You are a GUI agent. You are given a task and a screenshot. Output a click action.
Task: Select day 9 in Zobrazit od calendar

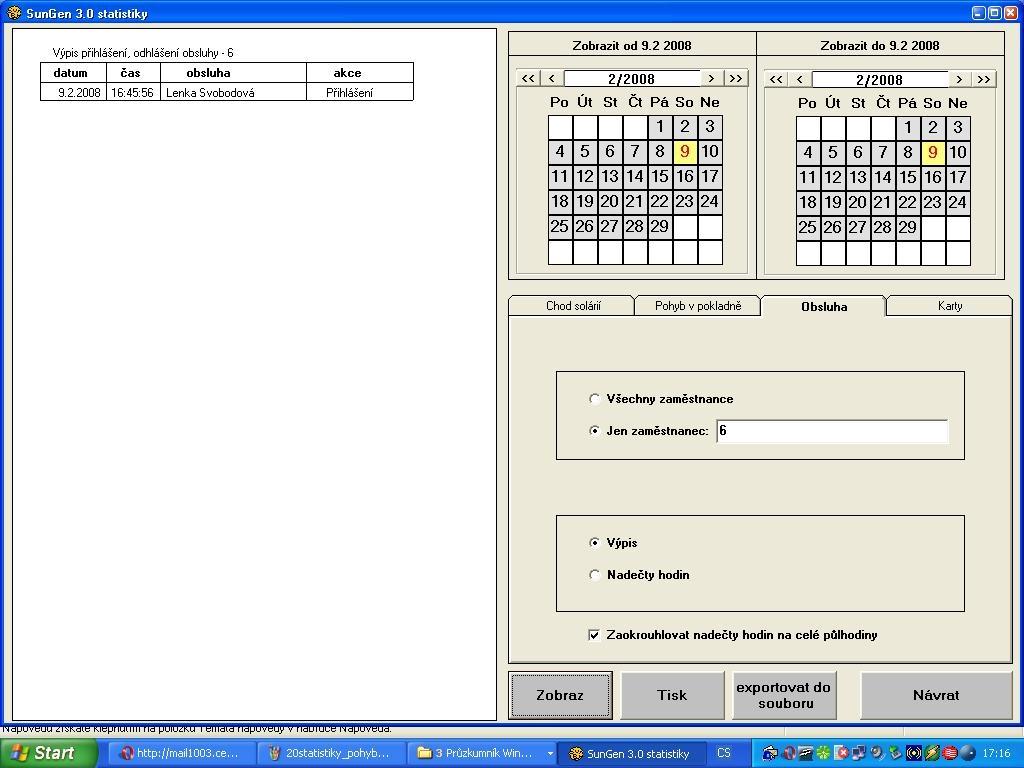click(x=684, y=152)
